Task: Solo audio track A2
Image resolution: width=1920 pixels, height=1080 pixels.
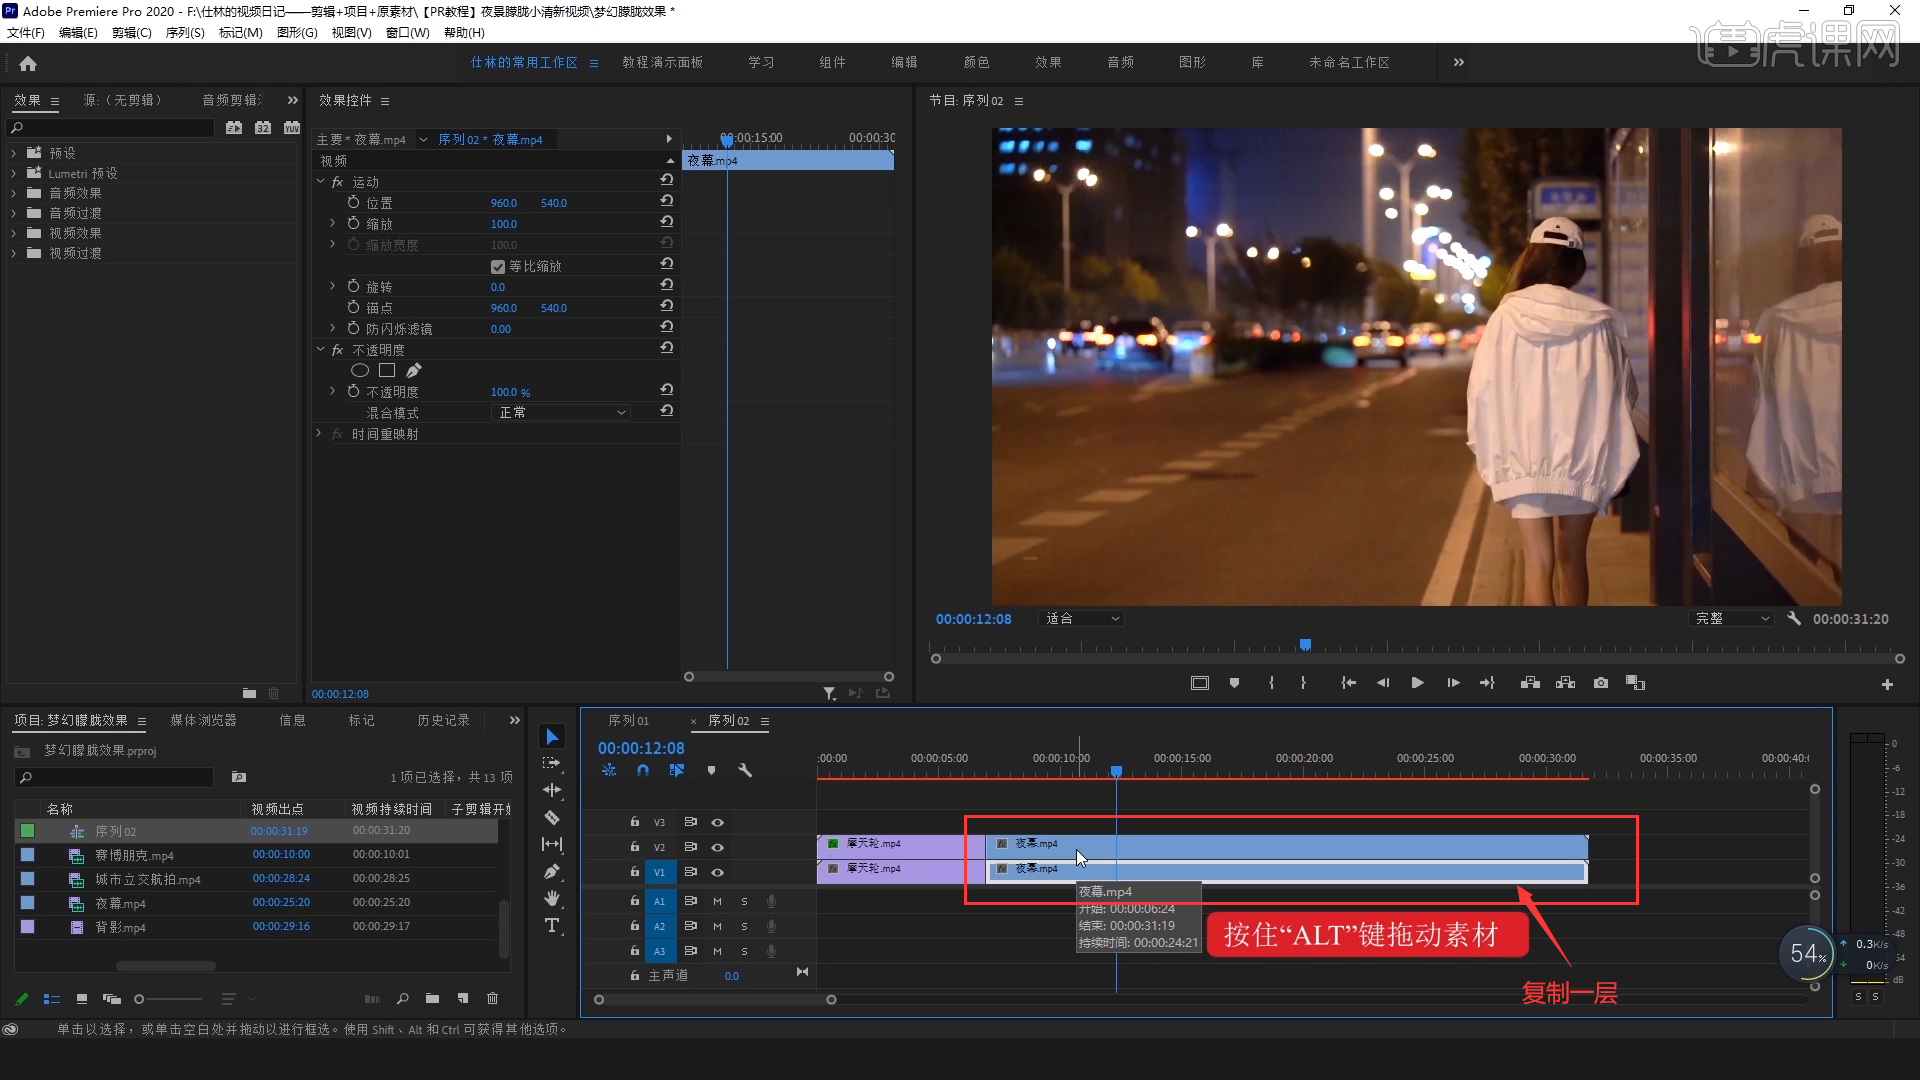Action: tap(744, 926)
